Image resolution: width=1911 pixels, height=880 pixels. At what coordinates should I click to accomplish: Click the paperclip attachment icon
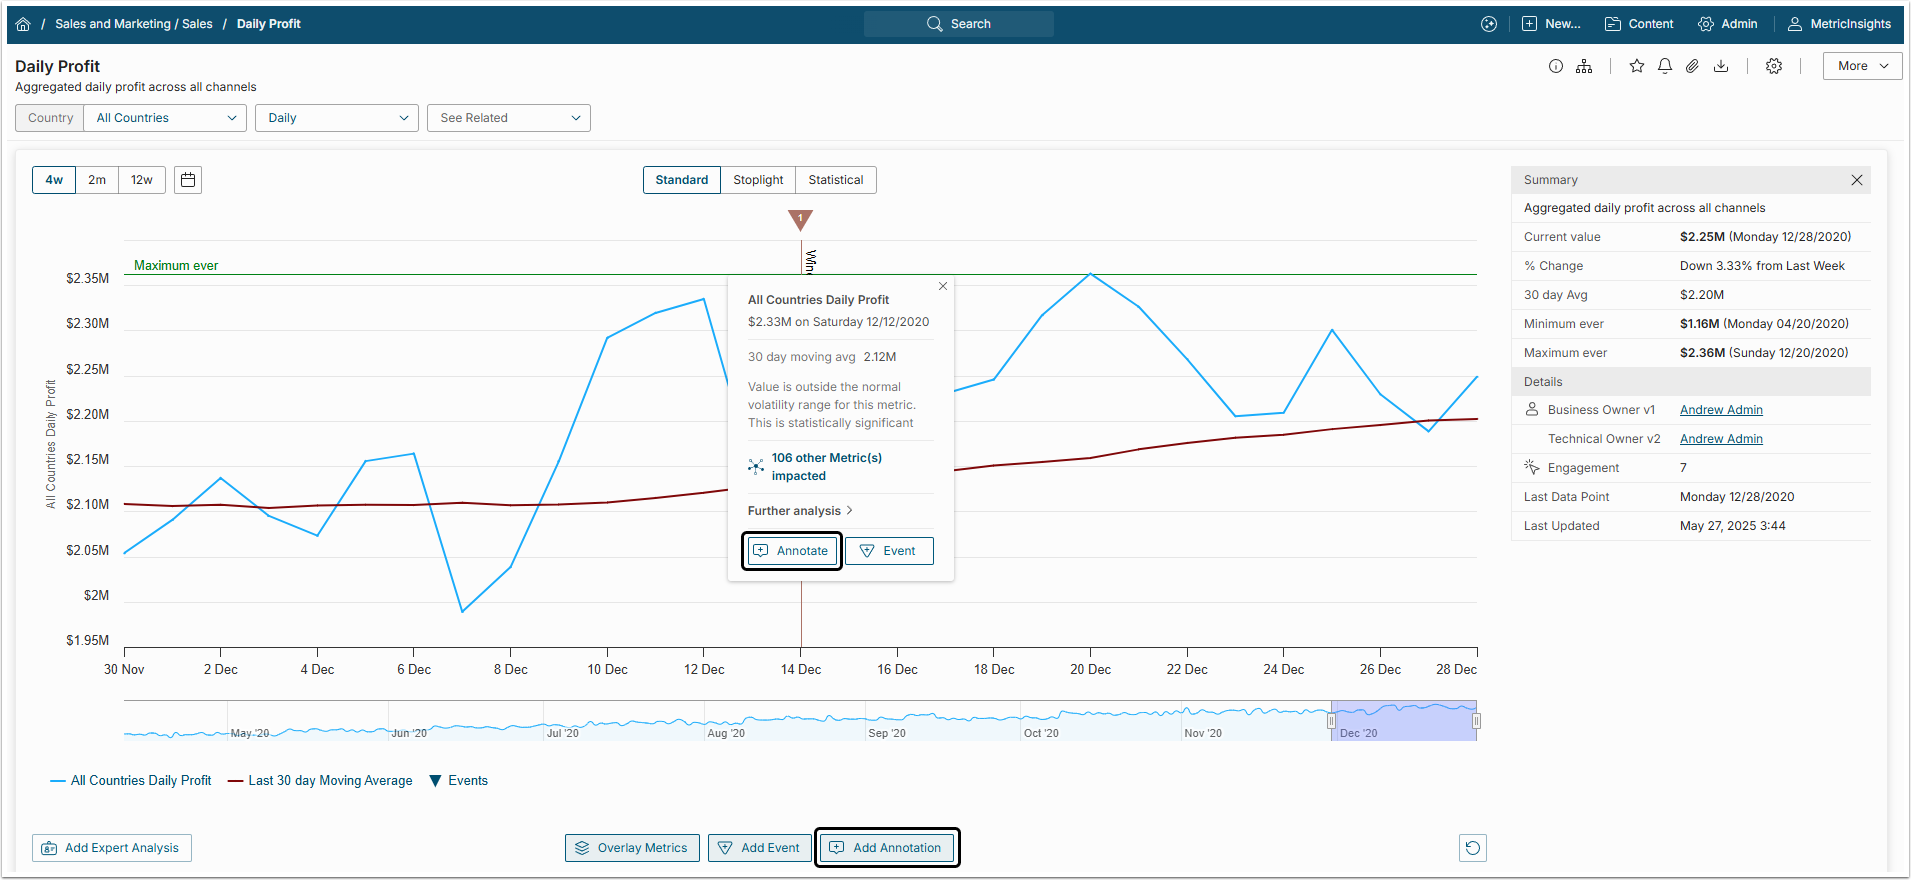click(x=1692, y=66)
